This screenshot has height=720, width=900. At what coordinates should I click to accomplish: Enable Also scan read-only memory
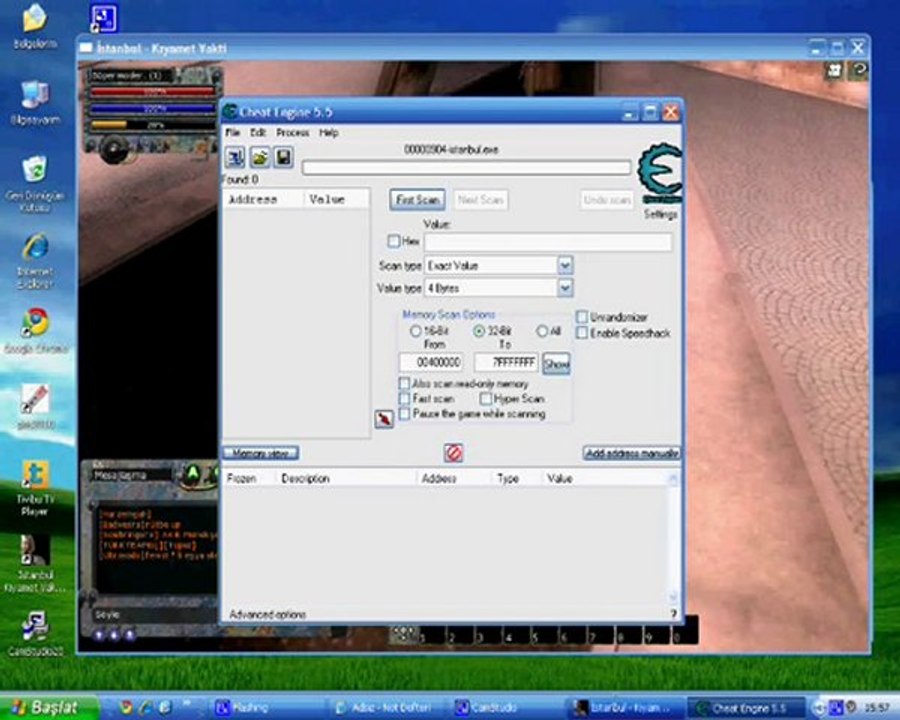[404, 383]
